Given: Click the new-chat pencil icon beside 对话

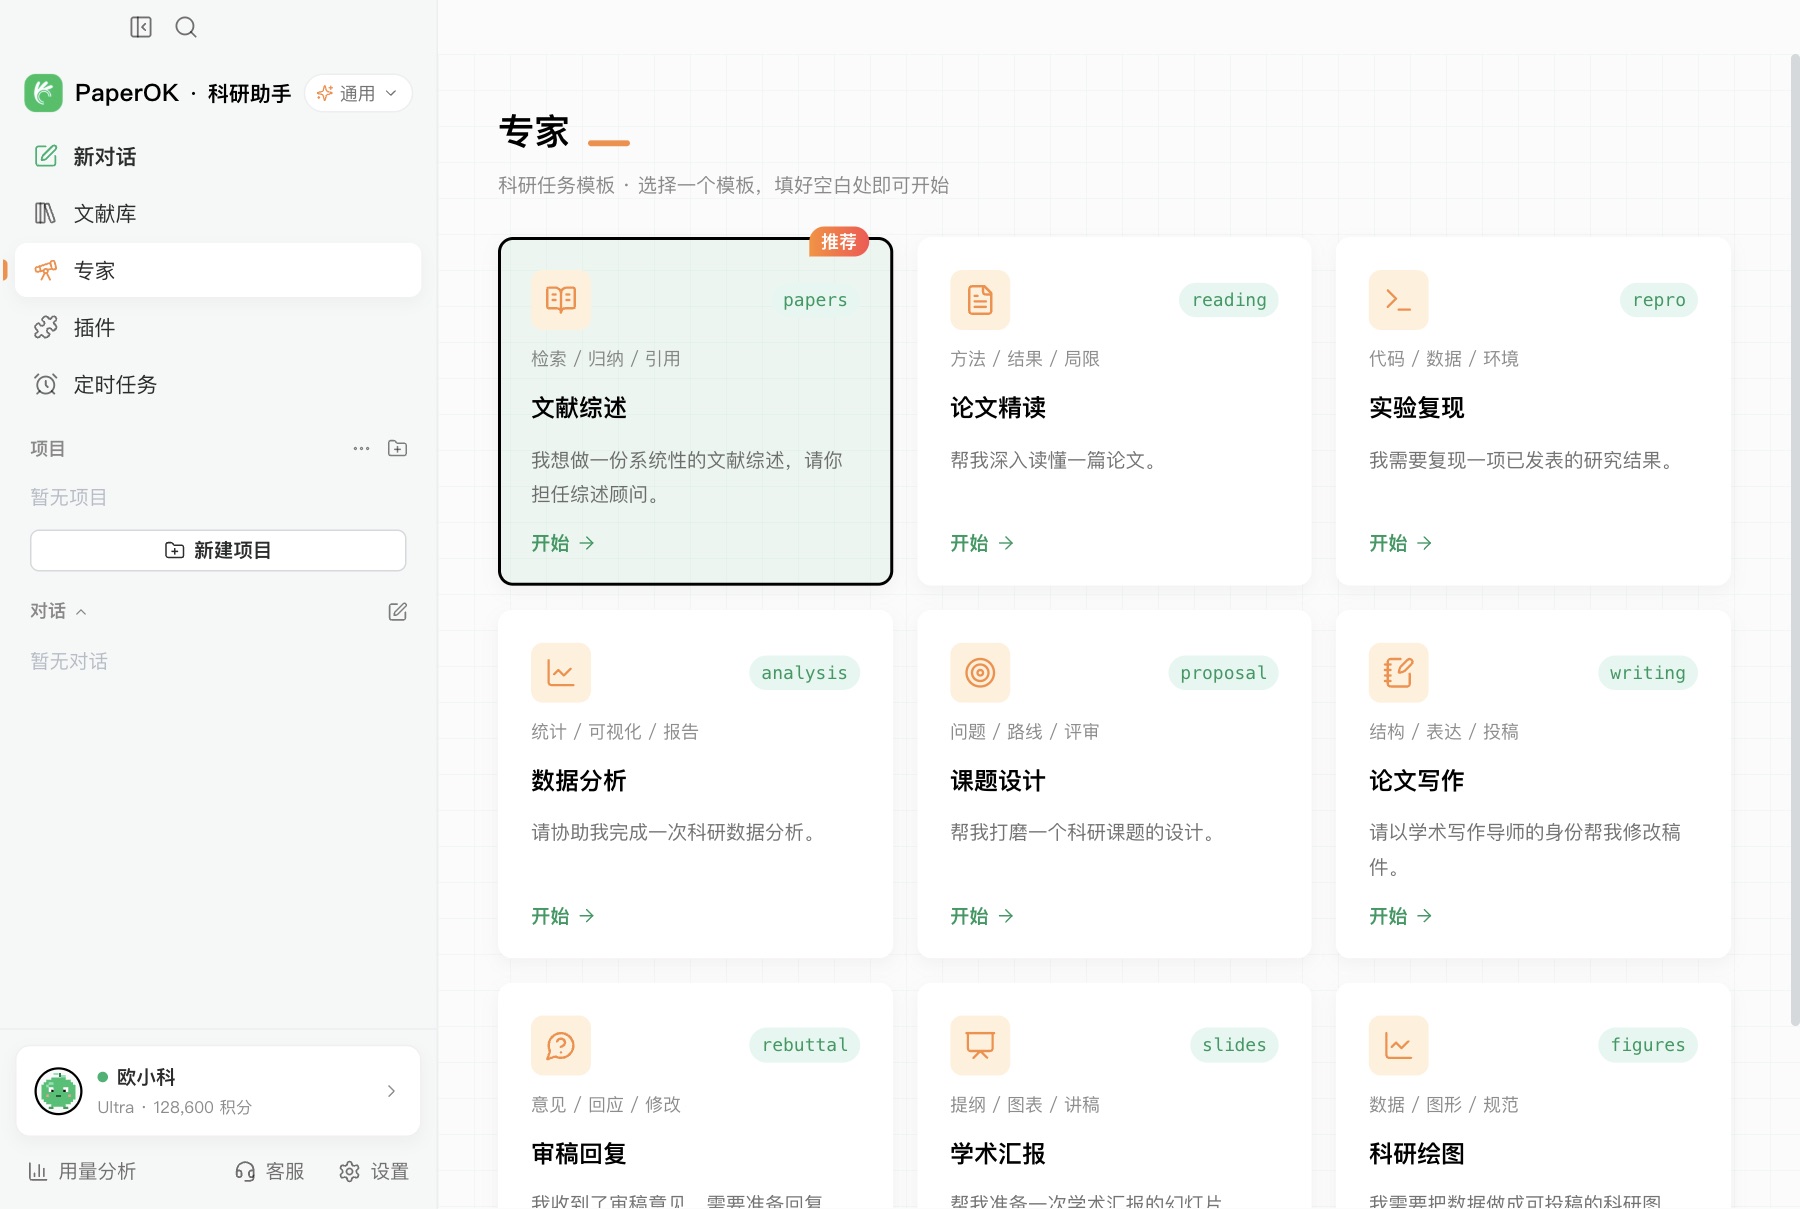Looking at the screenshot, I should (398, 611).
